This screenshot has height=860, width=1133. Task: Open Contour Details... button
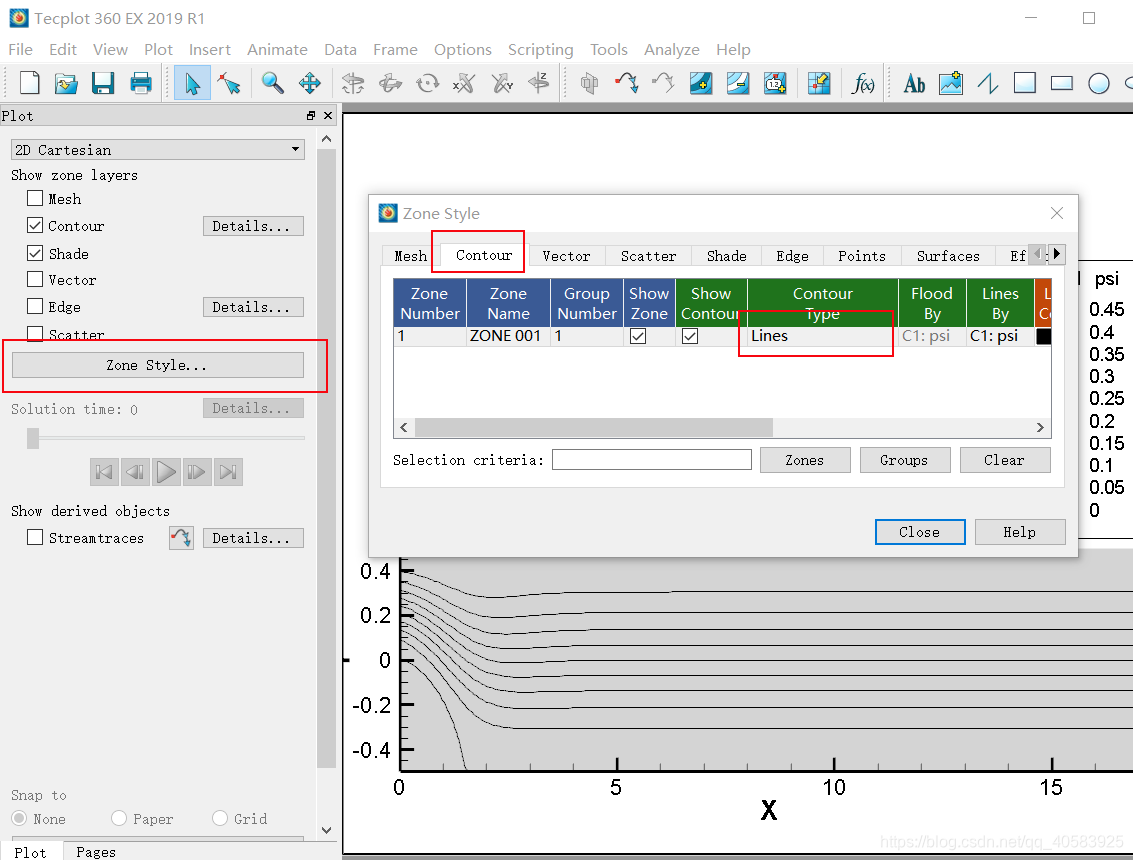coord(253,226)
